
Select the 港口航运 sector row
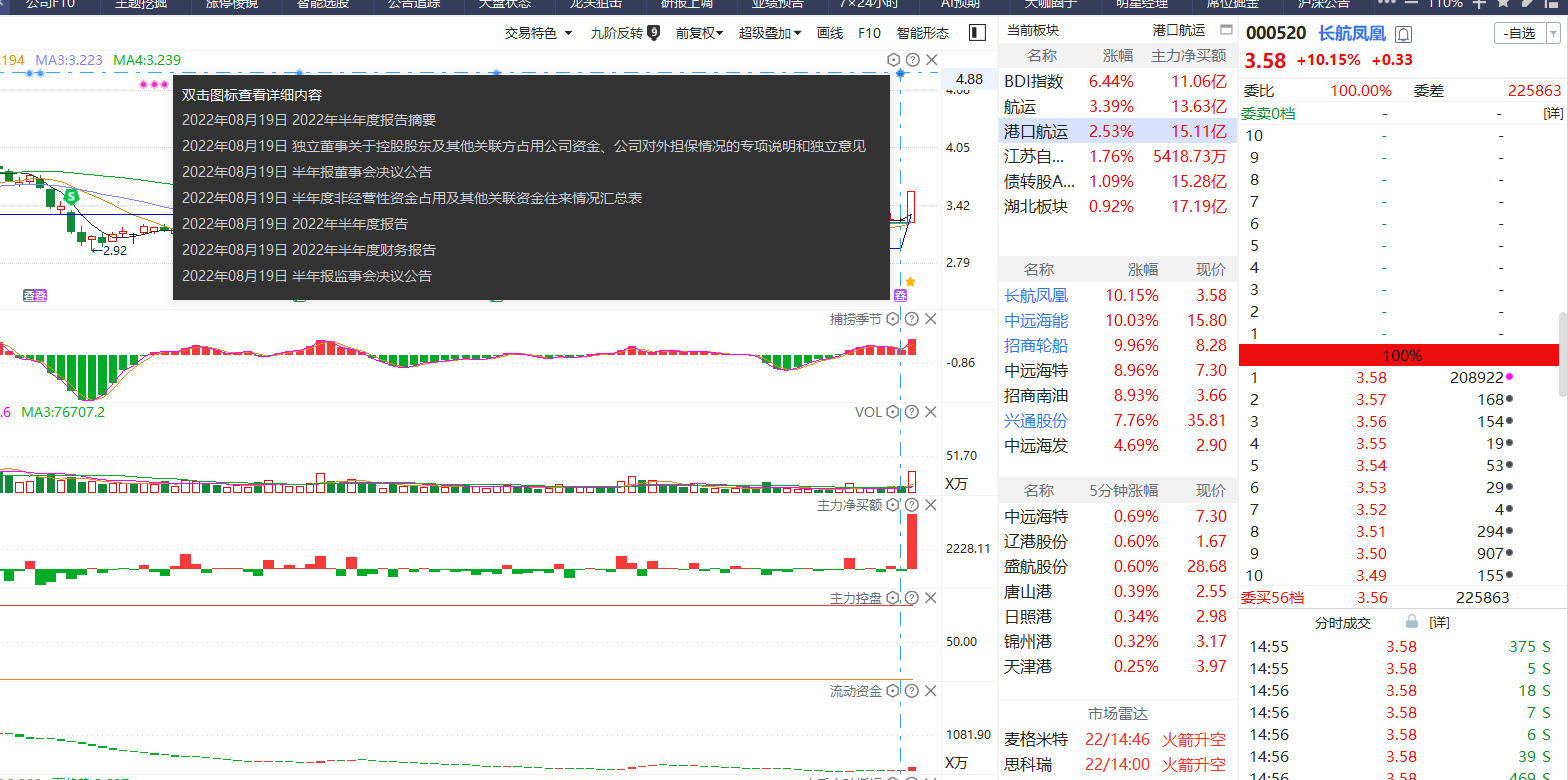[1117, 131]
